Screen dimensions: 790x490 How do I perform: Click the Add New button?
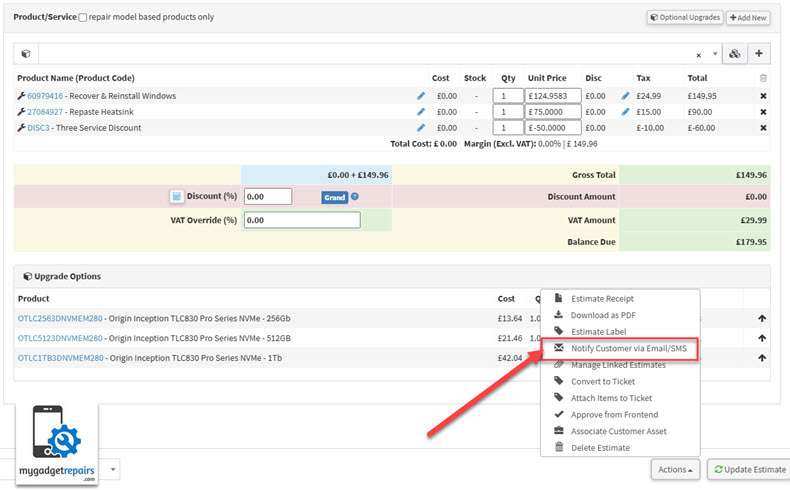748,17
